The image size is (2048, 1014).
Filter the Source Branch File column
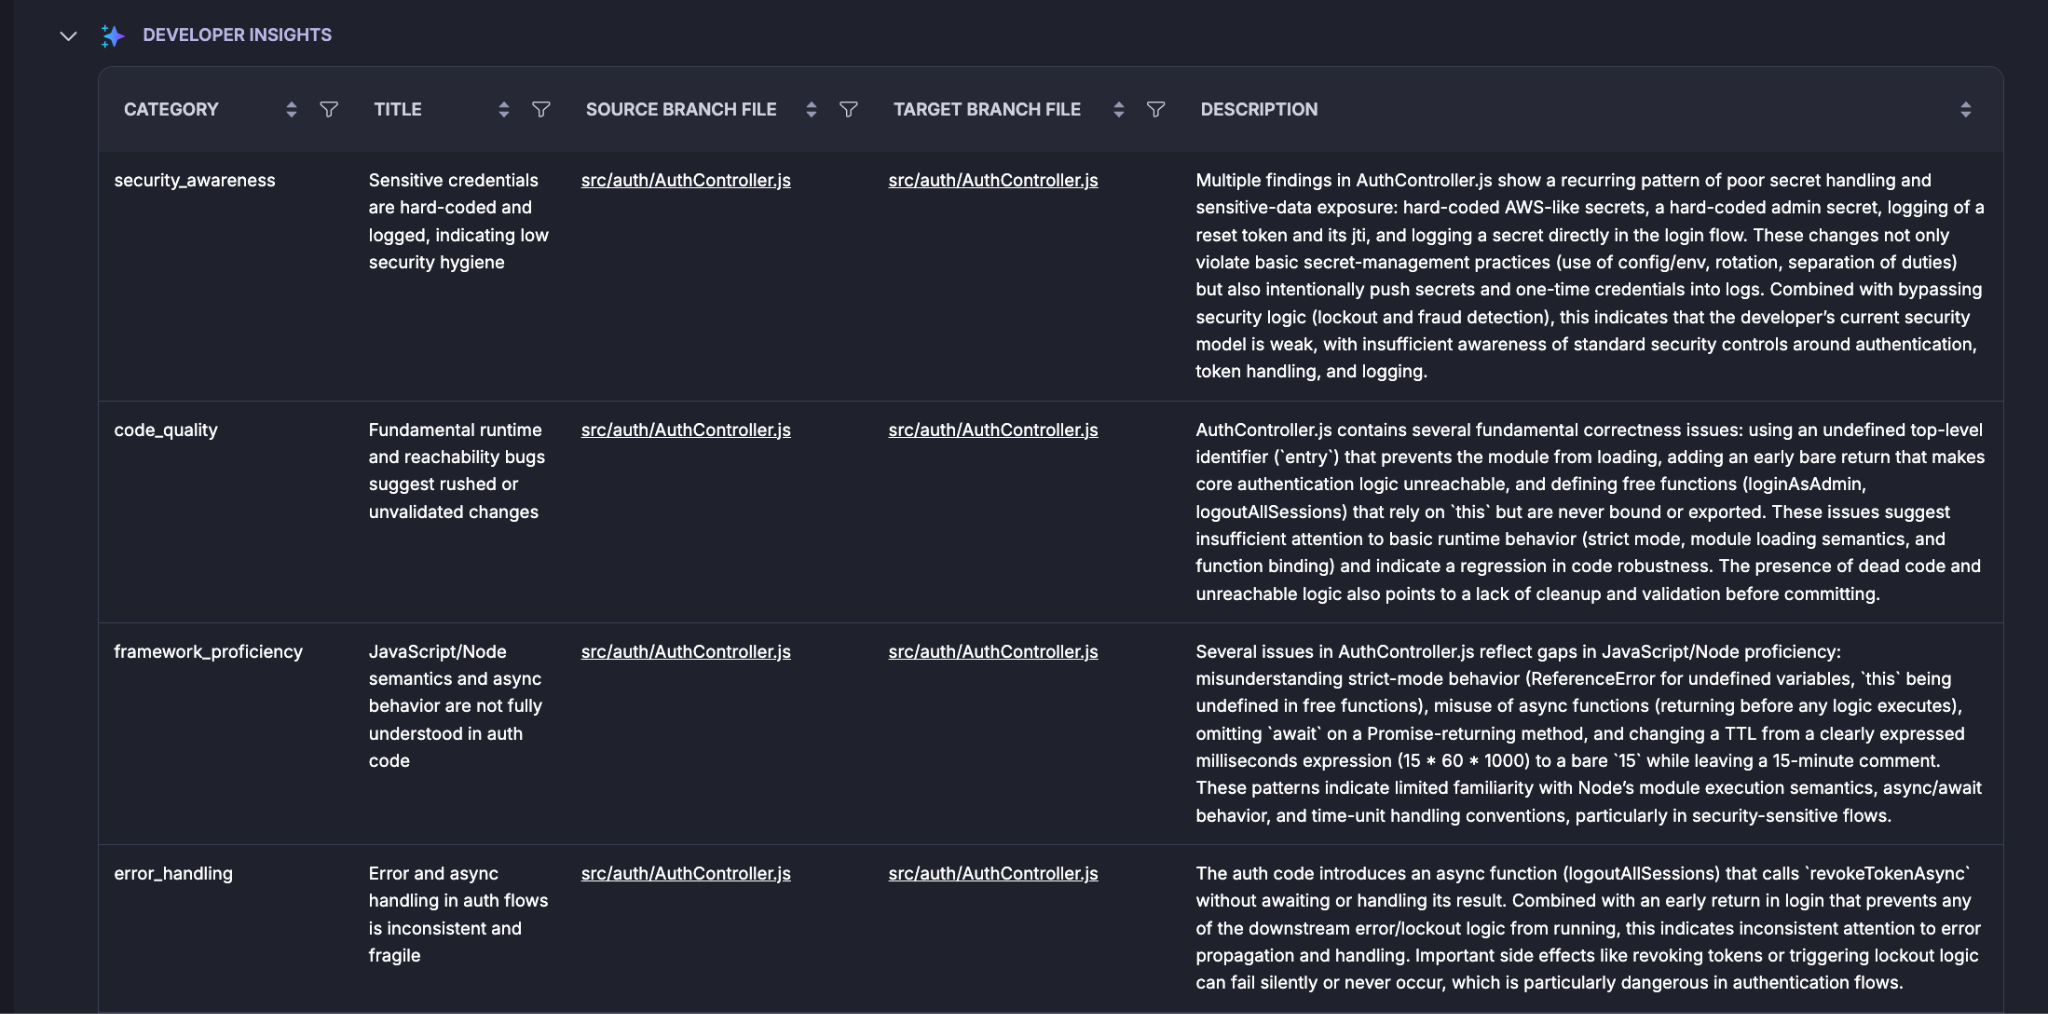pos(848,110)
